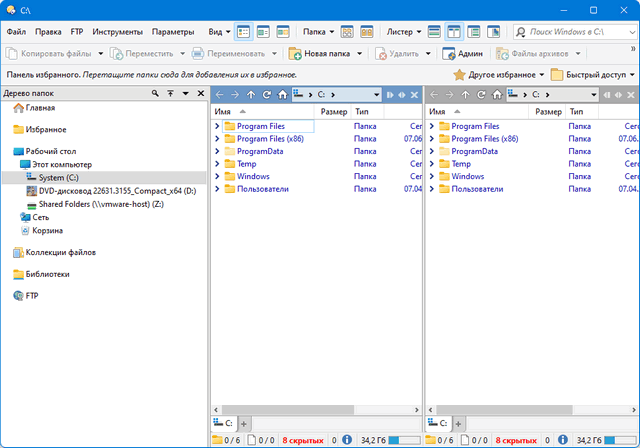Click the Новая папка button
The width and height of the screenshot is (640, 448).
320,53
